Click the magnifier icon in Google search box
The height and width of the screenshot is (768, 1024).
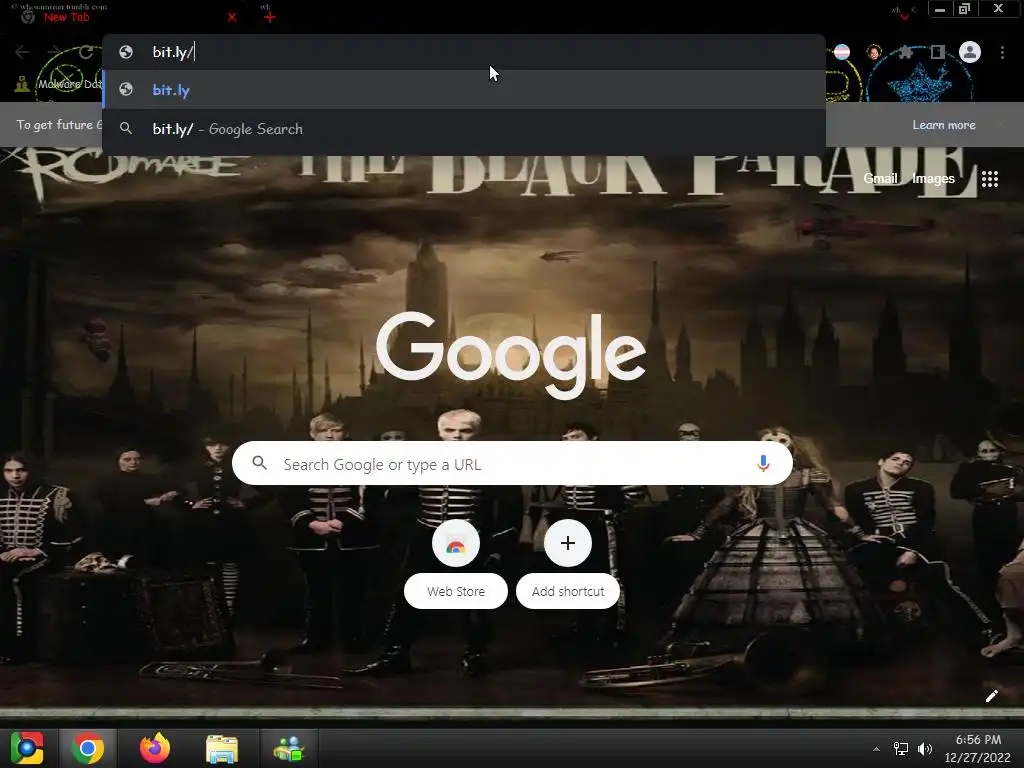(260, 463)
